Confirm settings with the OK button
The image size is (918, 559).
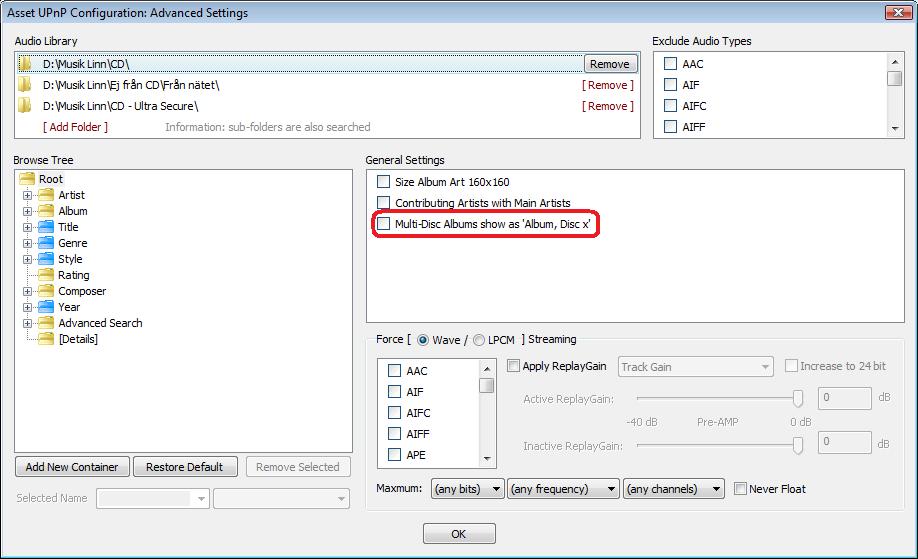coord(459,534)
